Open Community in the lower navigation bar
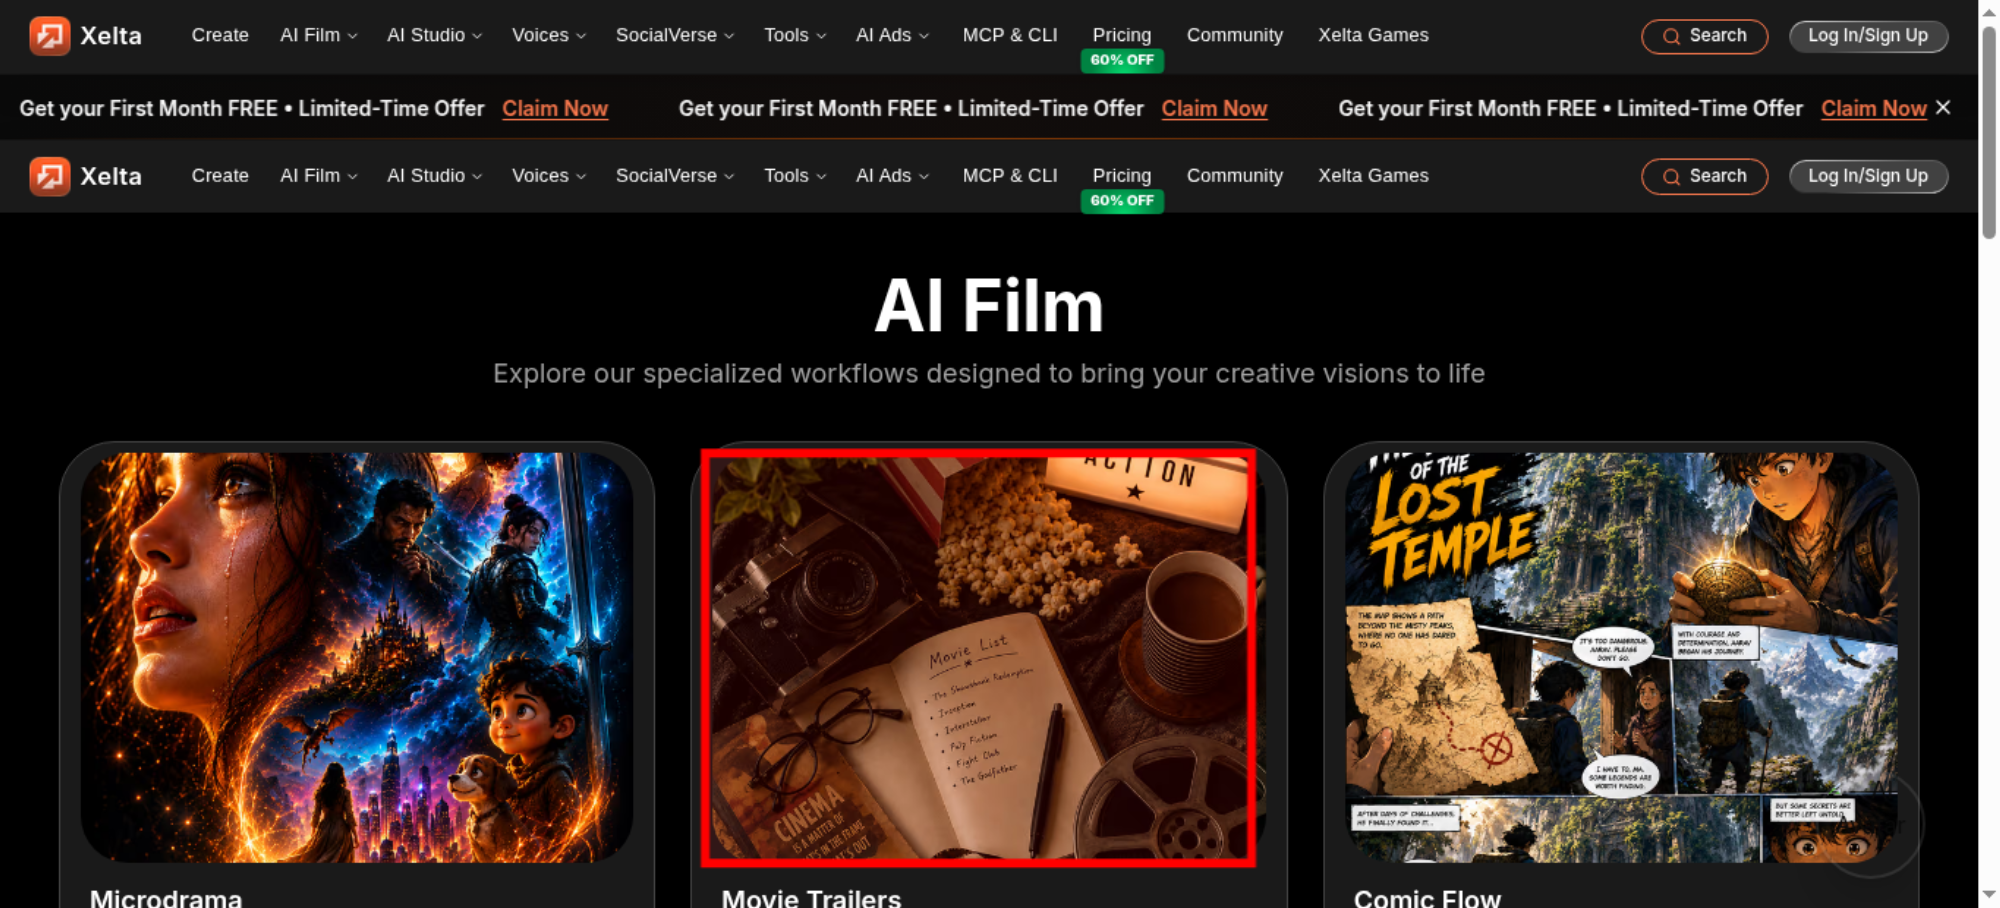The image size is (2000, 908). pos(1235,176)
